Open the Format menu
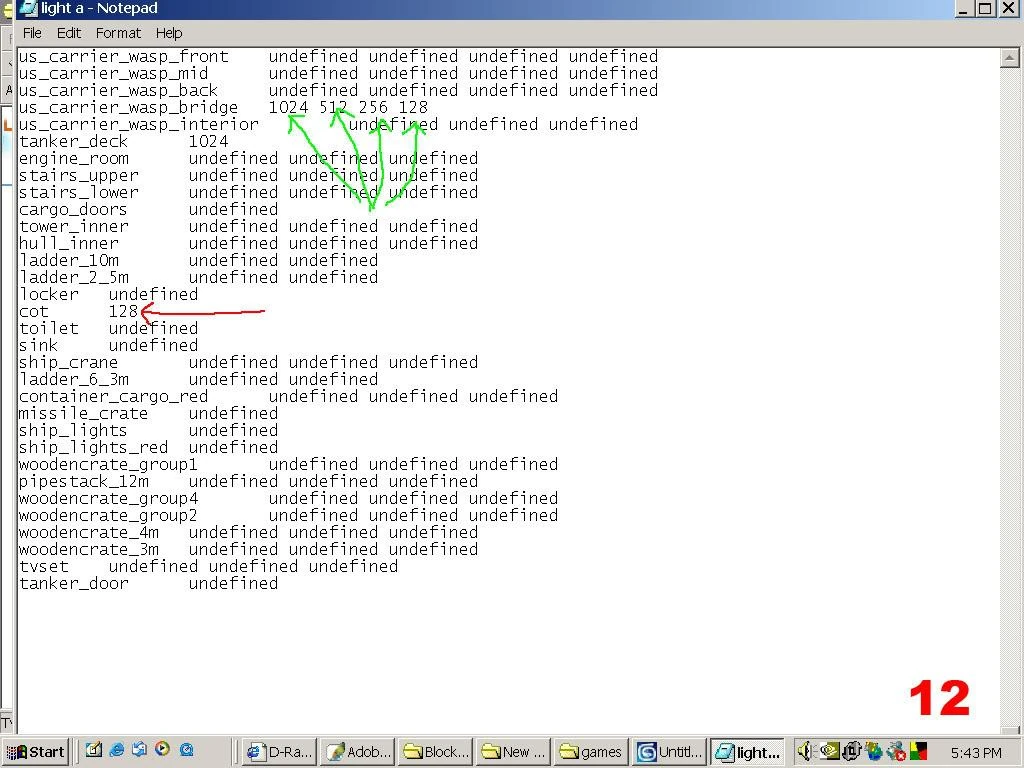Viewport: 1024px width, 768px height. click(x=118, y=33)
